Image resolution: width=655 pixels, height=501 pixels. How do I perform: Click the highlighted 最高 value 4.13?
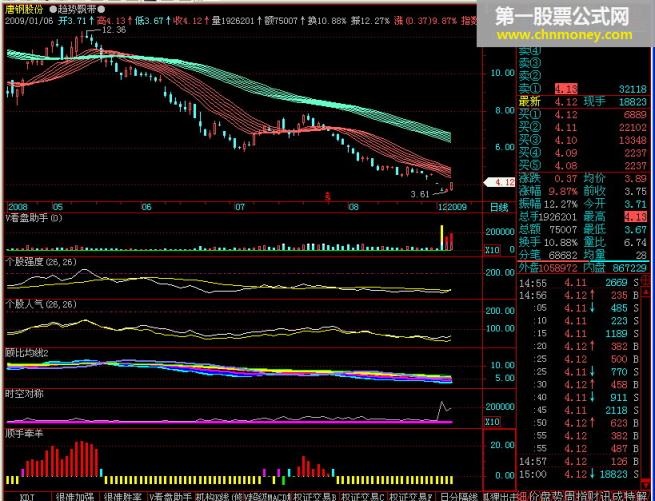click(635, 217)
